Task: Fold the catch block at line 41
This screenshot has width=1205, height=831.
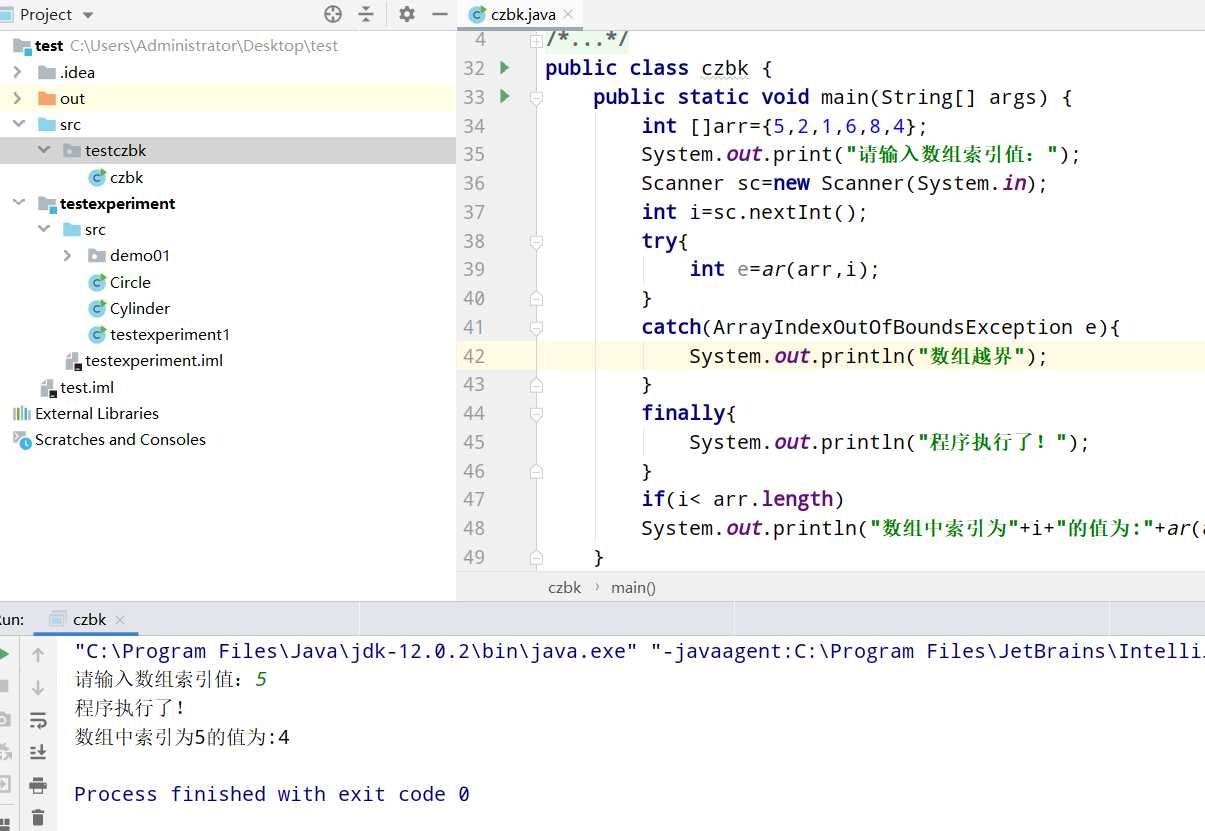Action: pyautogui.click(x=536, y=327)
